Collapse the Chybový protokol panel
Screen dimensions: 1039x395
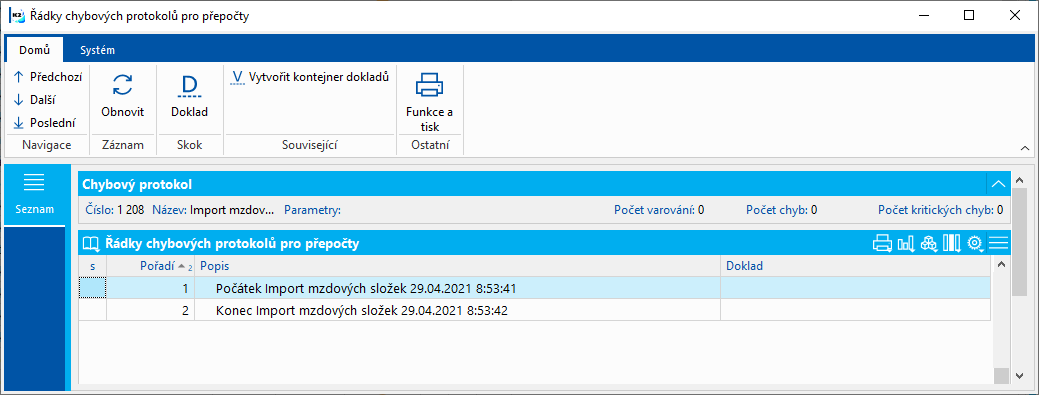click(999, 184)
